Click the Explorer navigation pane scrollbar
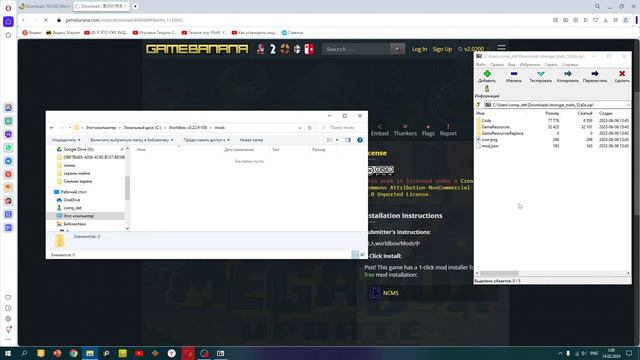This screenshot has height=360, width=640. (127, 188)
